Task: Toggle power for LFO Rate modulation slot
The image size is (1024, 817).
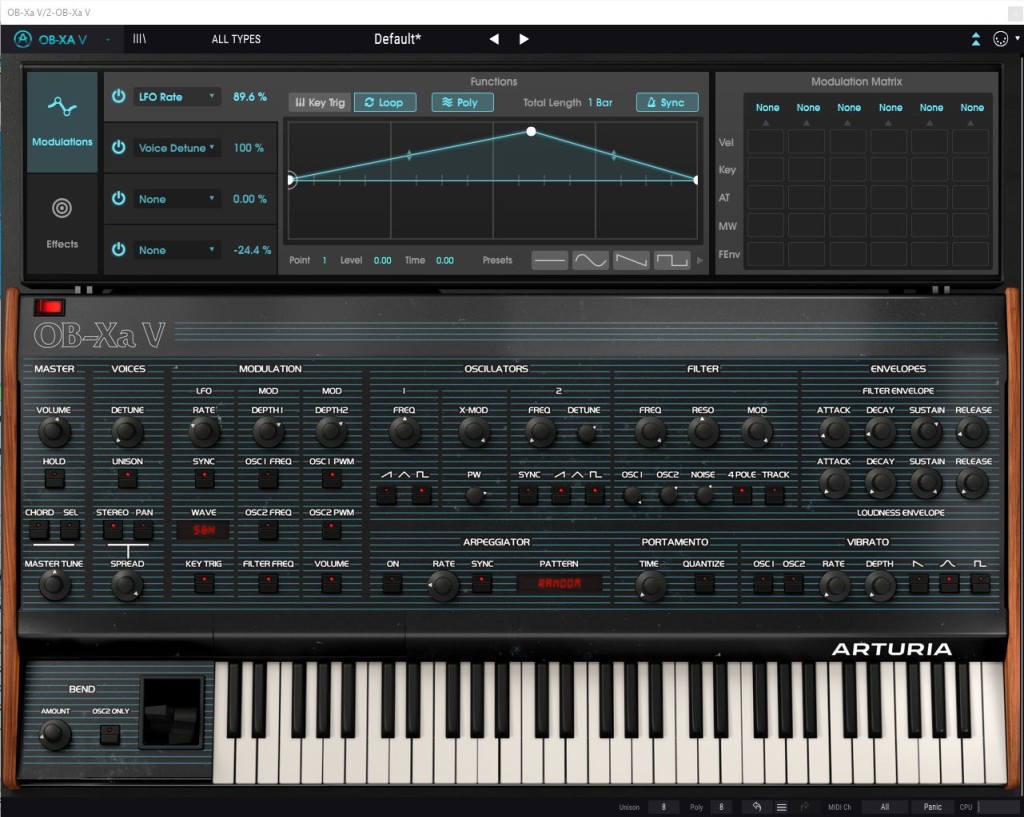Action: pos(119,97)
